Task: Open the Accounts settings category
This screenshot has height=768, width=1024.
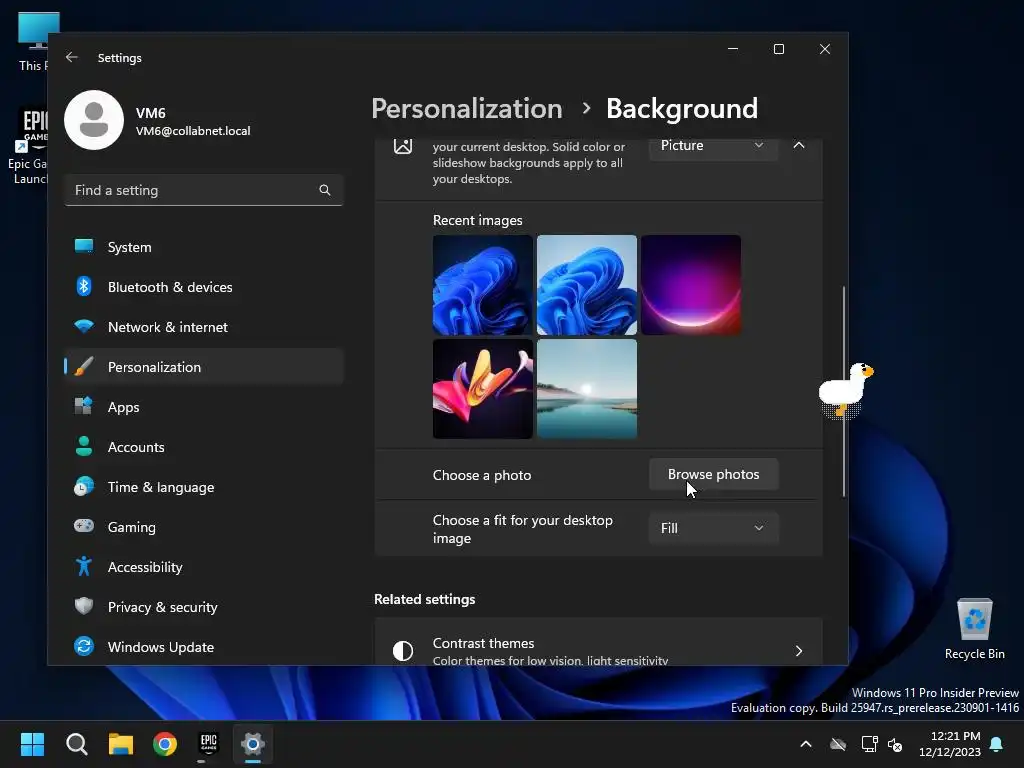Action: 204,447
